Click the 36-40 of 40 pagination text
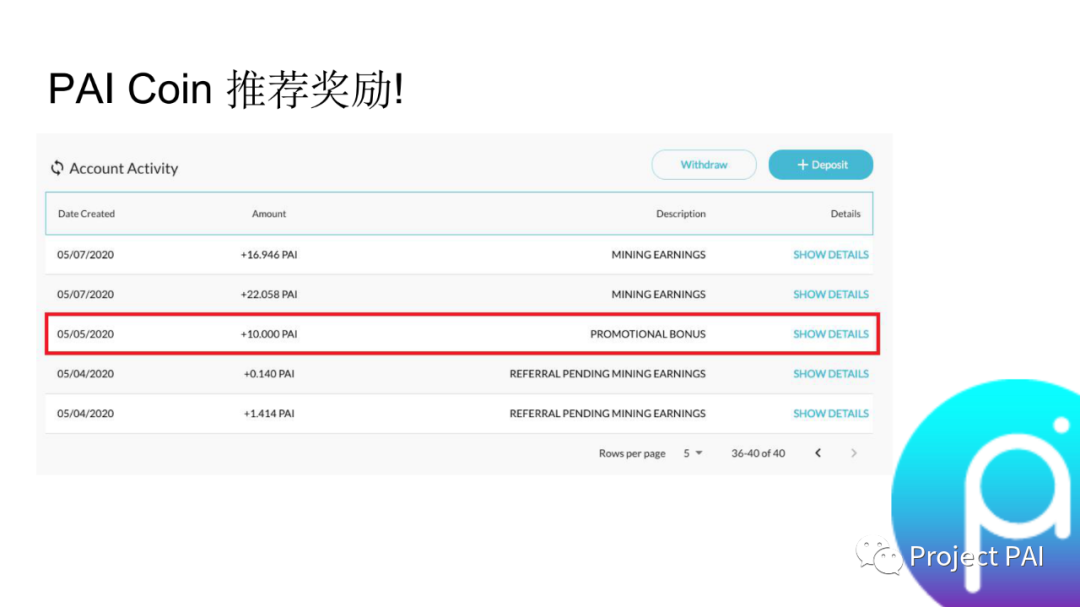The height and width of the screenshot is (607, 1080). [x=758, y=453]
